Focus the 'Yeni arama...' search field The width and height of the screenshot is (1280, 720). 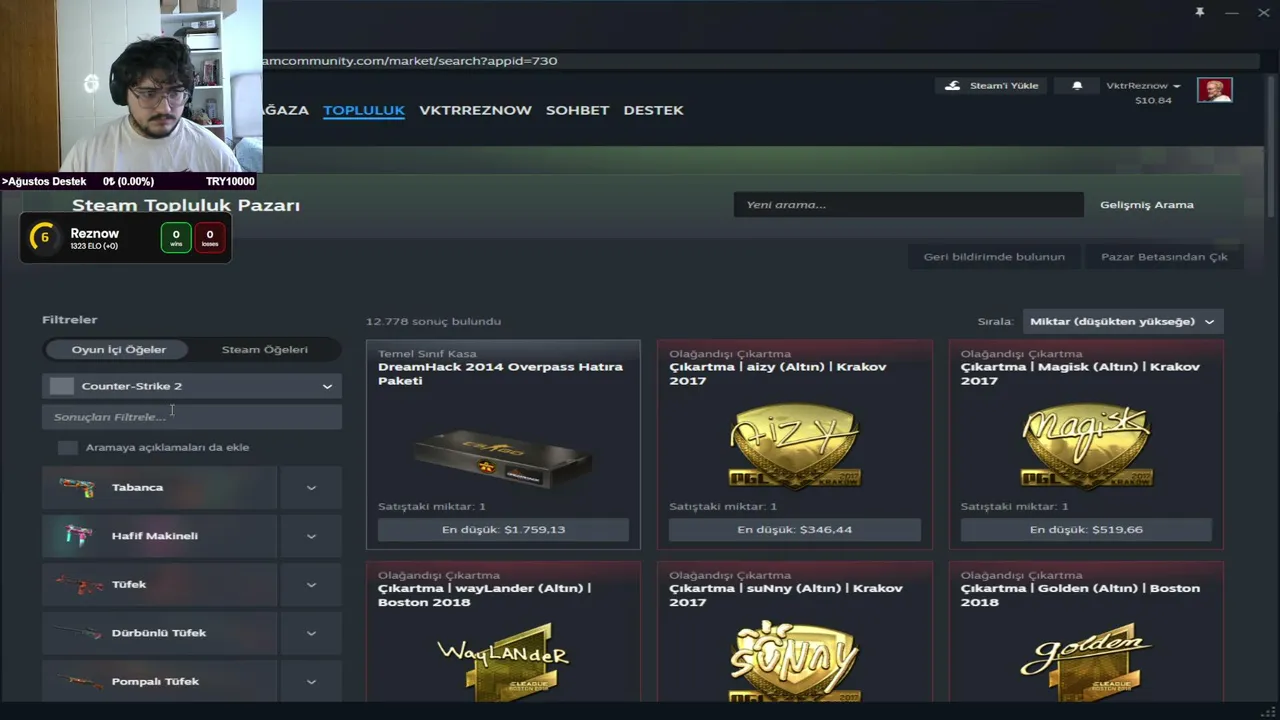point(908,205)
